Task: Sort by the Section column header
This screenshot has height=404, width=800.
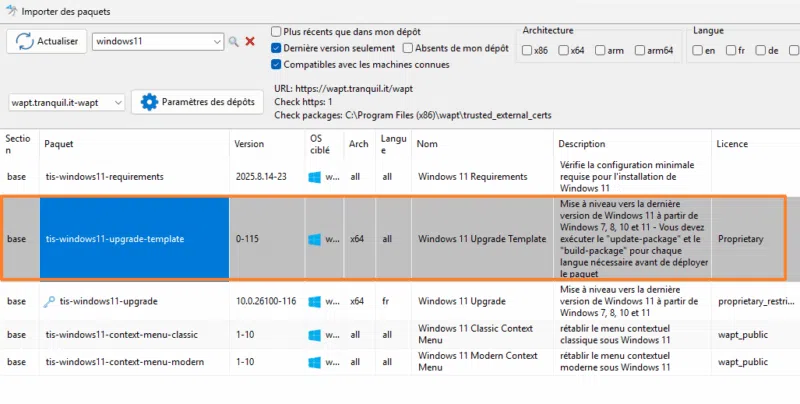Action: coord(19,144)
